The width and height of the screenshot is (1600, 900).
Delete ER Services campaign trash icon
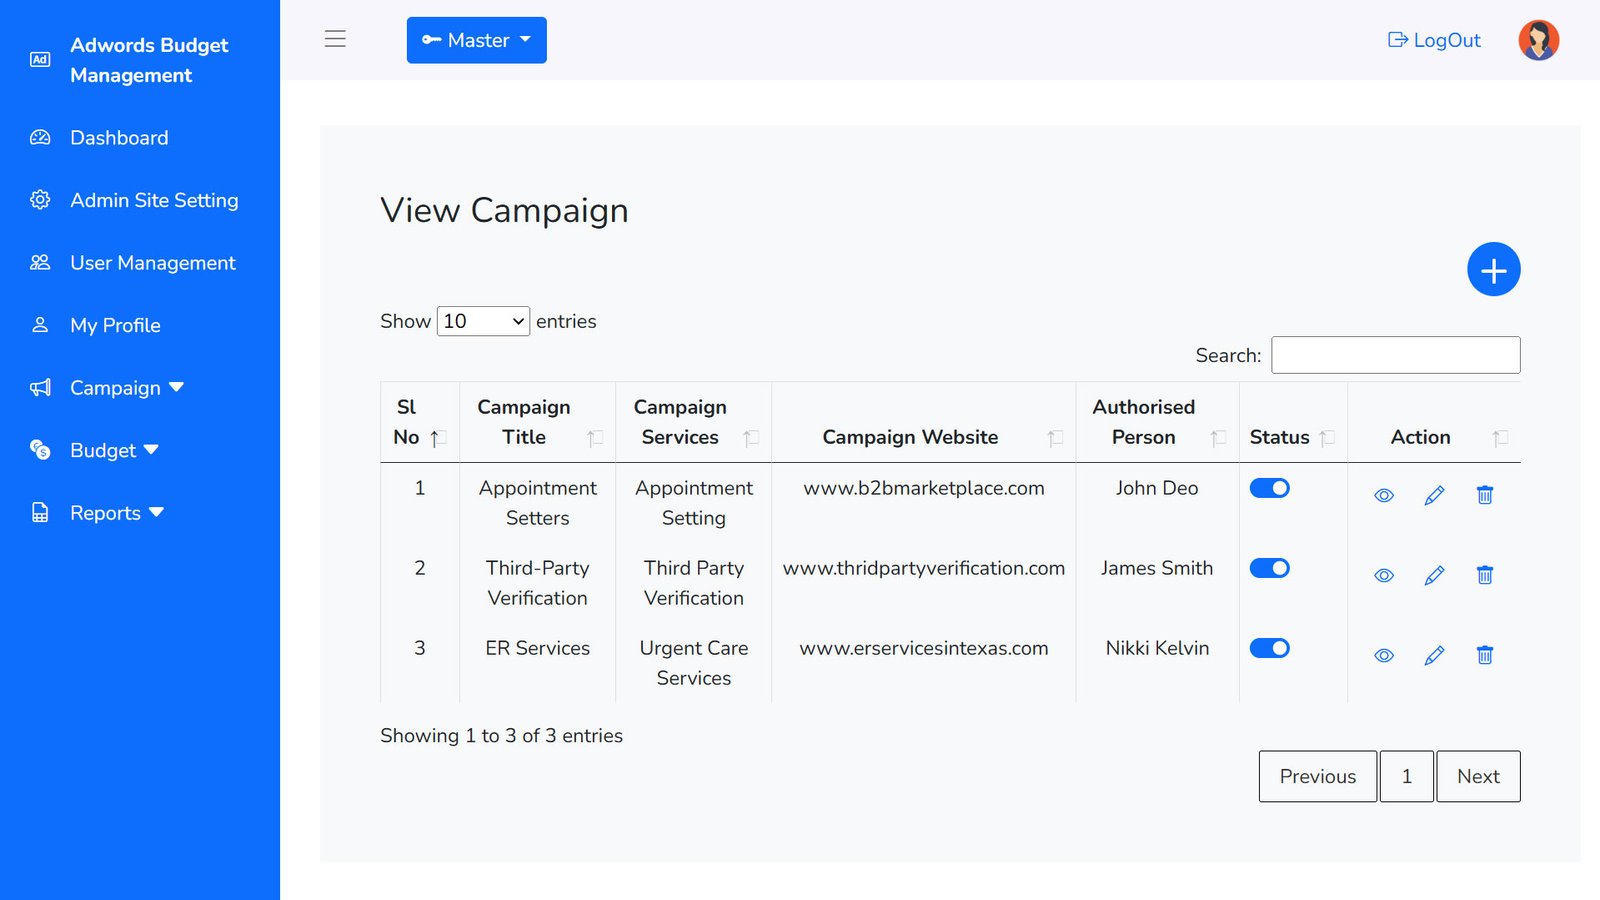coord(1485,654)
